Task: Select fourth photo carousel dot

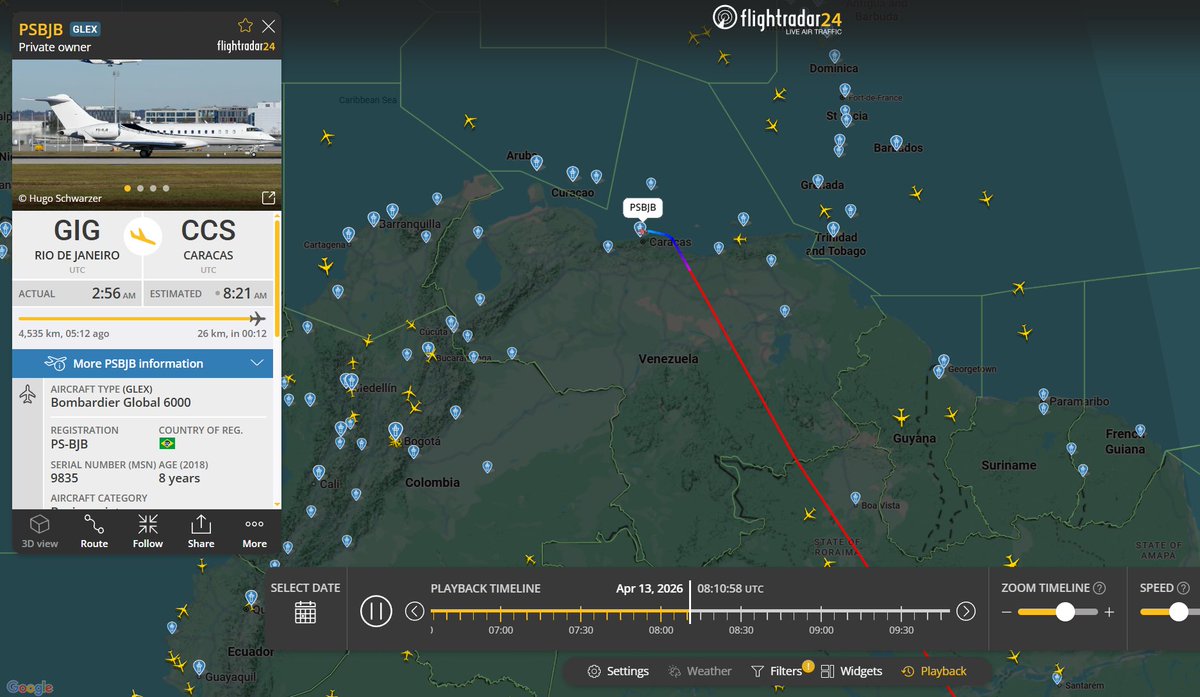Action: [166, 188]
